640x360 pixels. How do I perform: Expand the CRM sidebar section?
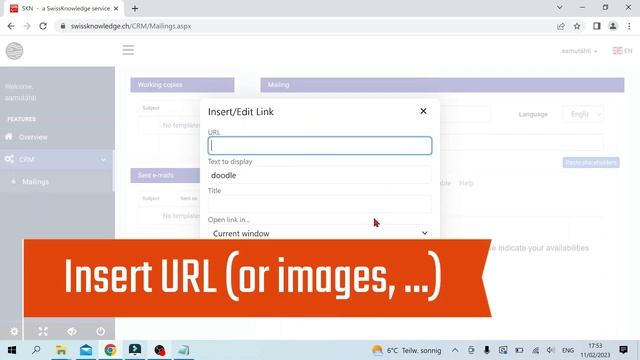(x=56, y=160)
